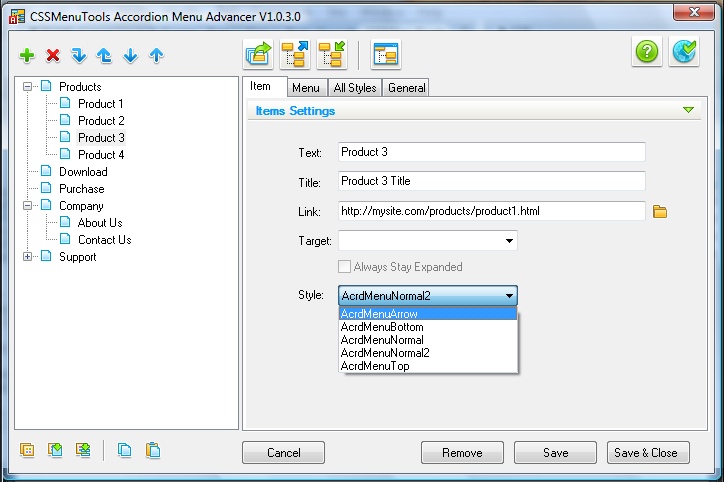The image size is (724, 482).
Task: Click the app icon in the title bar
Action: 17,16
